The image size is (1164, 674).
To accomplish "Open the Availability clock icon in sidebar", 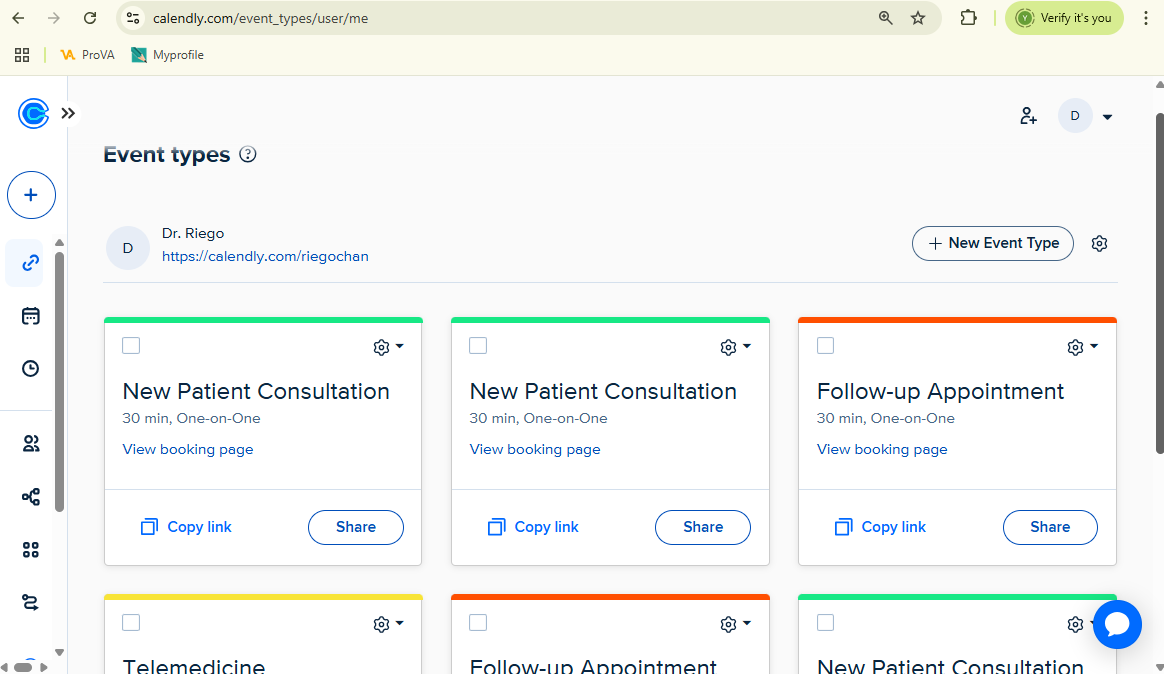I will 31,369.
